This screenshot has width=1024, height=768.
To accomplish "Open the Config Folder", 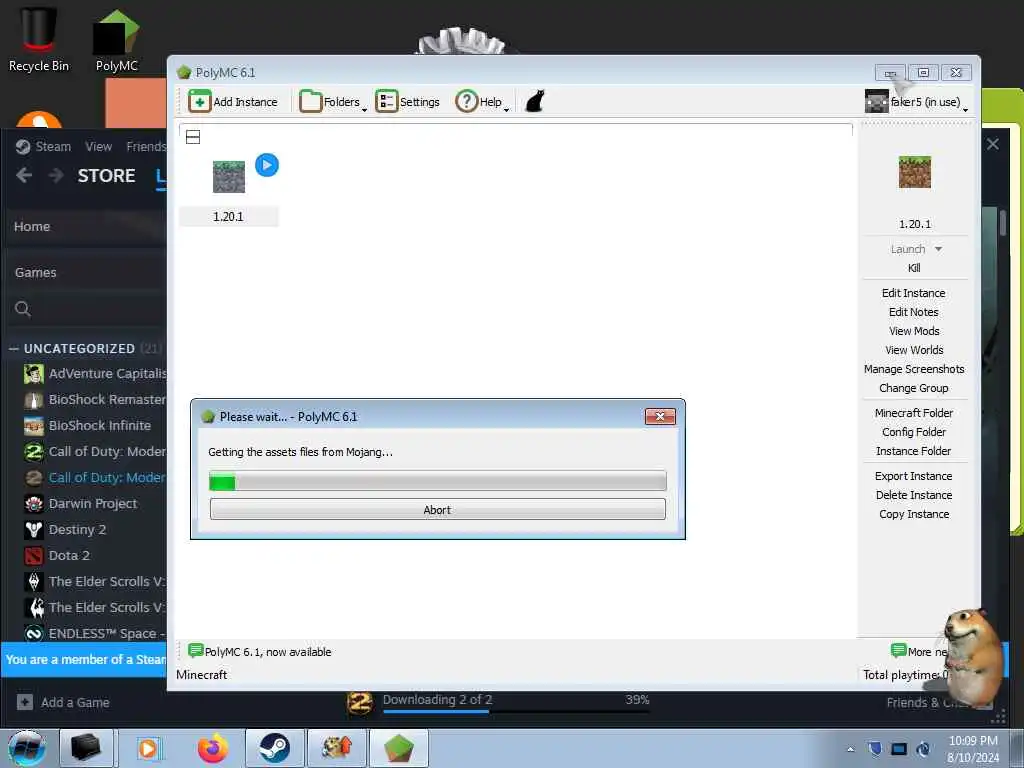I will click(x=913, y=432).
